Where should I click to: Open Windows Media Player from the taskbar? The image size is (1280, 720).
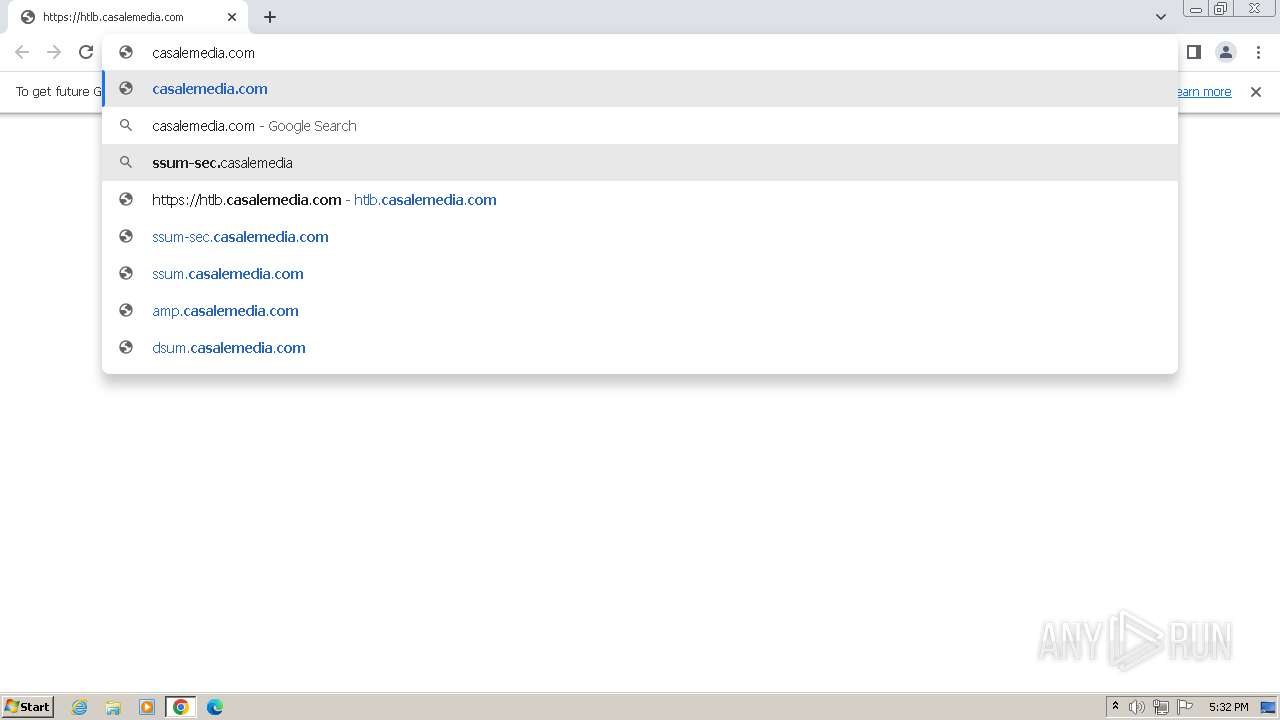coord(147,707)
